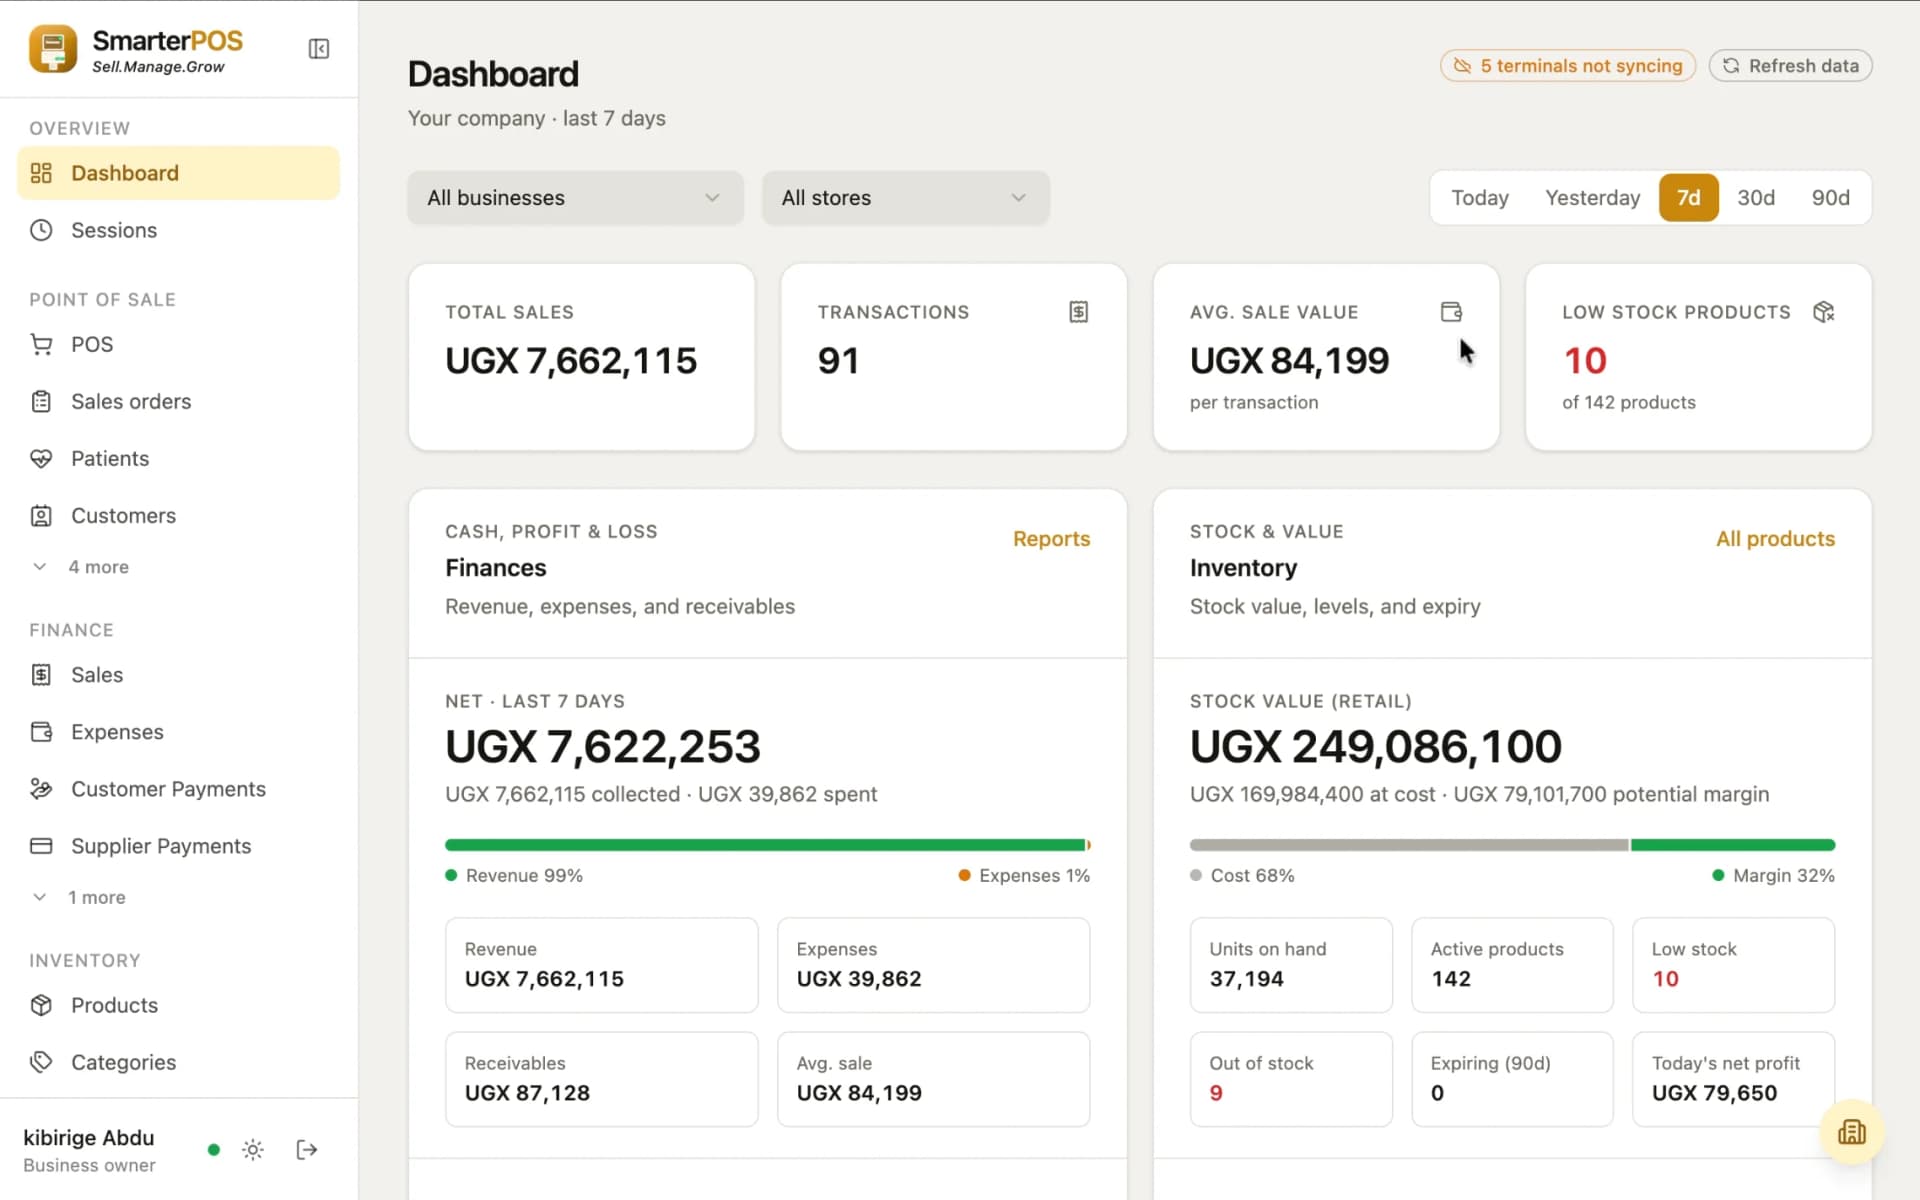Viewport: 1920px width, 1200px height.
Task: Open Patients heart icon
Action: (x=41, y=458)
